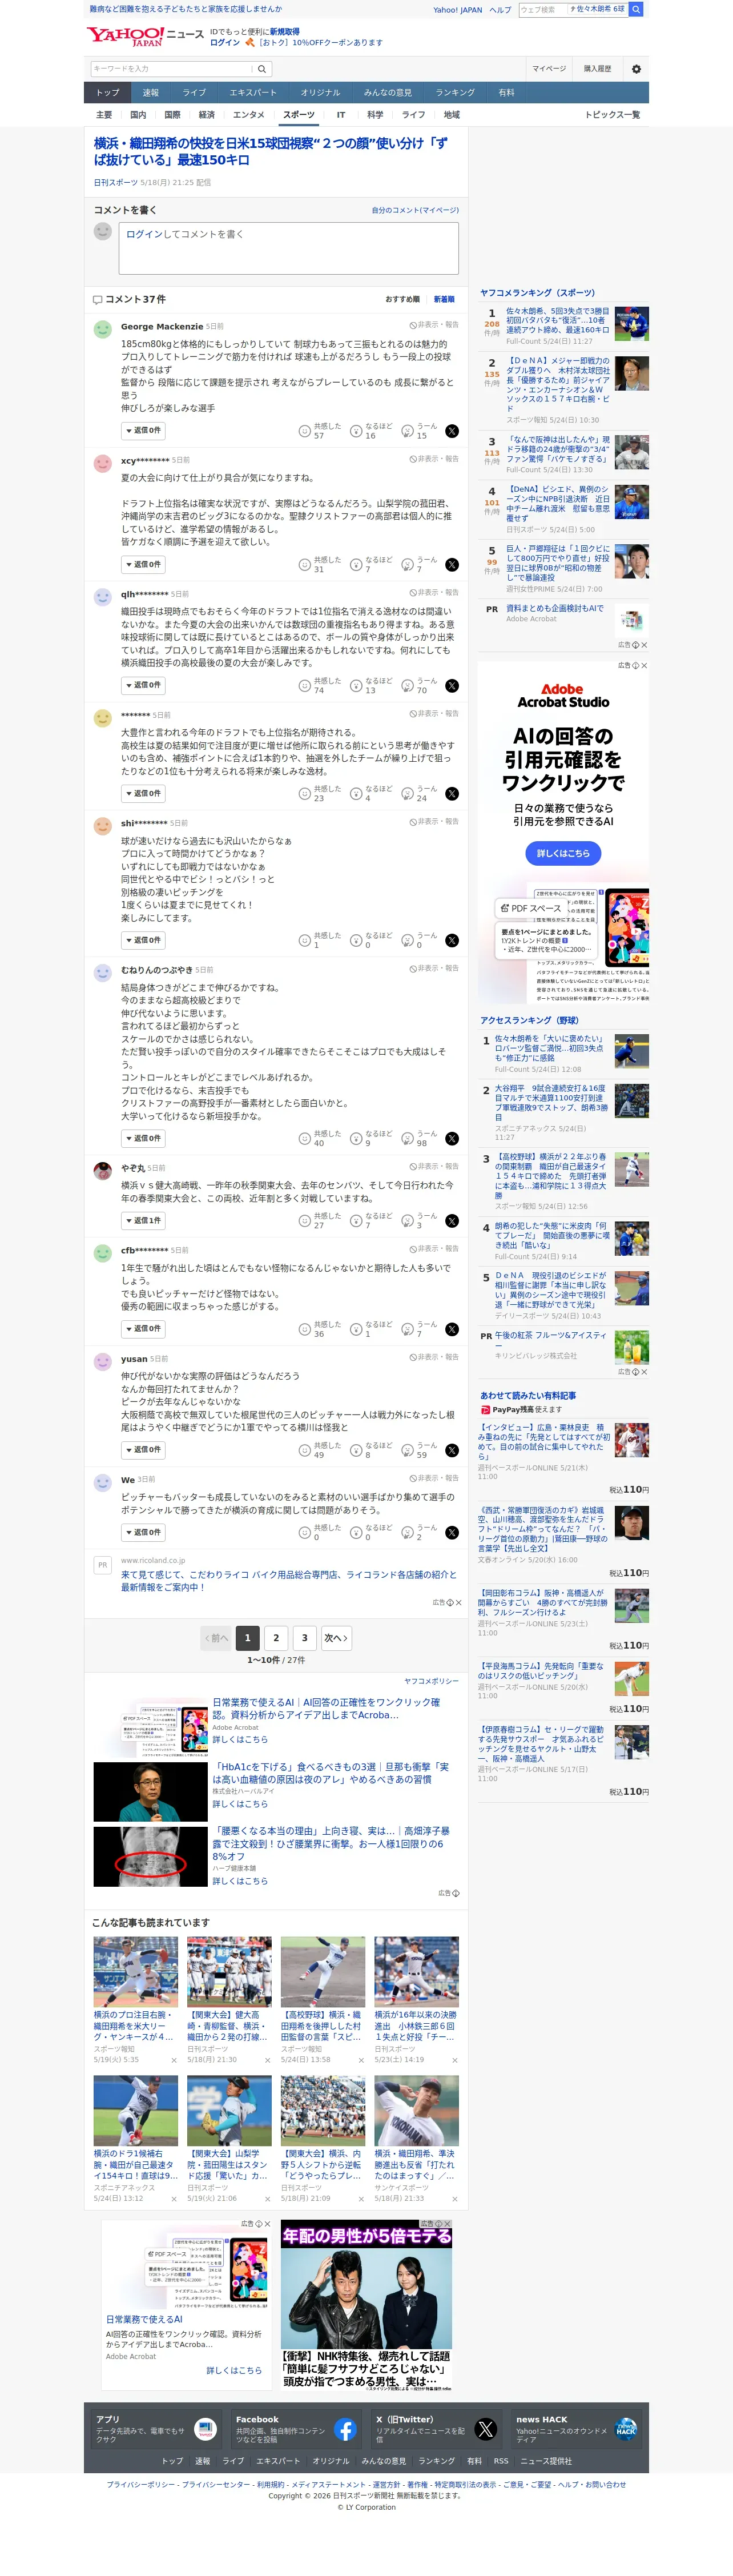Open the プライバシーポリシー footer link
The width and height of the screenshot is (733, 2576).
[x=142, y=2484]
